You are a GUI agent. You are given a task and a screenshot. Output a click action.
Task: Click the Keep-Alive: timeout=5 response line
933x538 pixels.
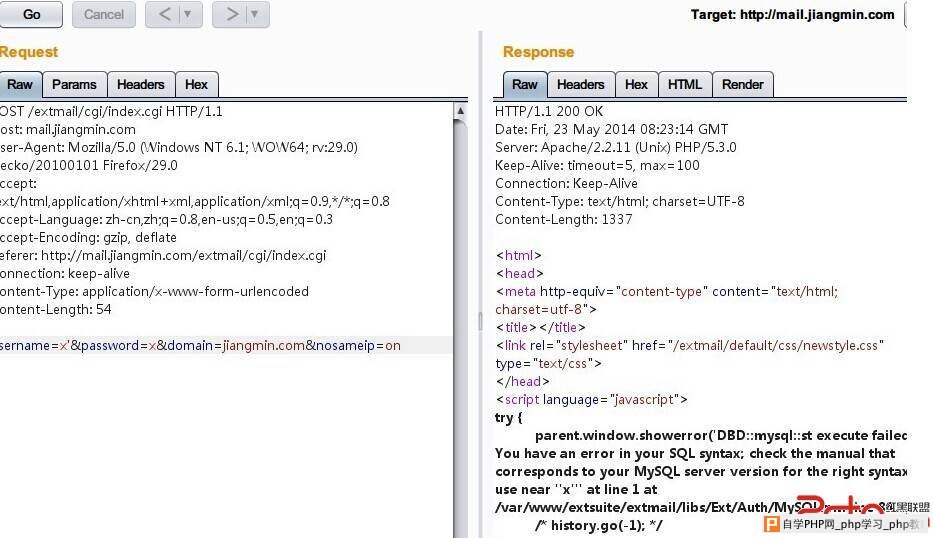click(597, 165)
